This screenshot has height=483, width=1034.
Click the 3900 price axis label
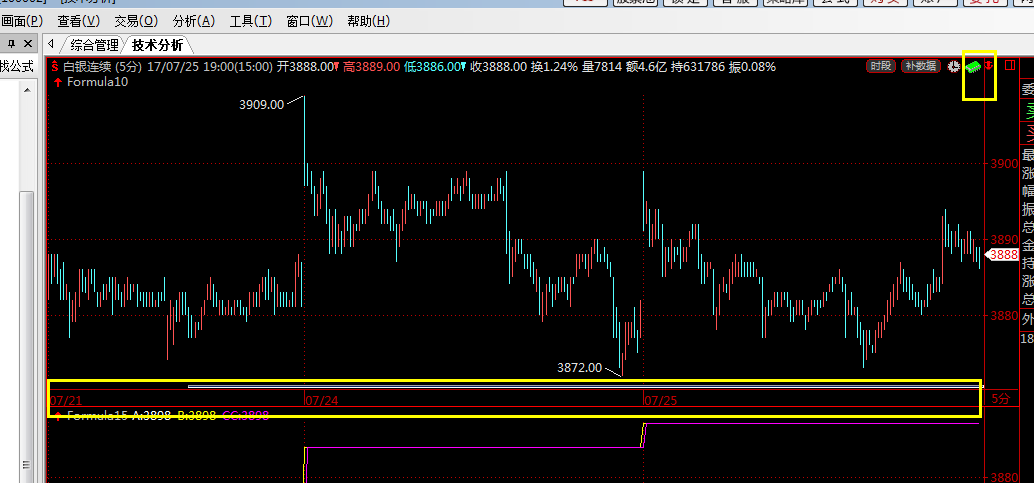coord(1005,164)
